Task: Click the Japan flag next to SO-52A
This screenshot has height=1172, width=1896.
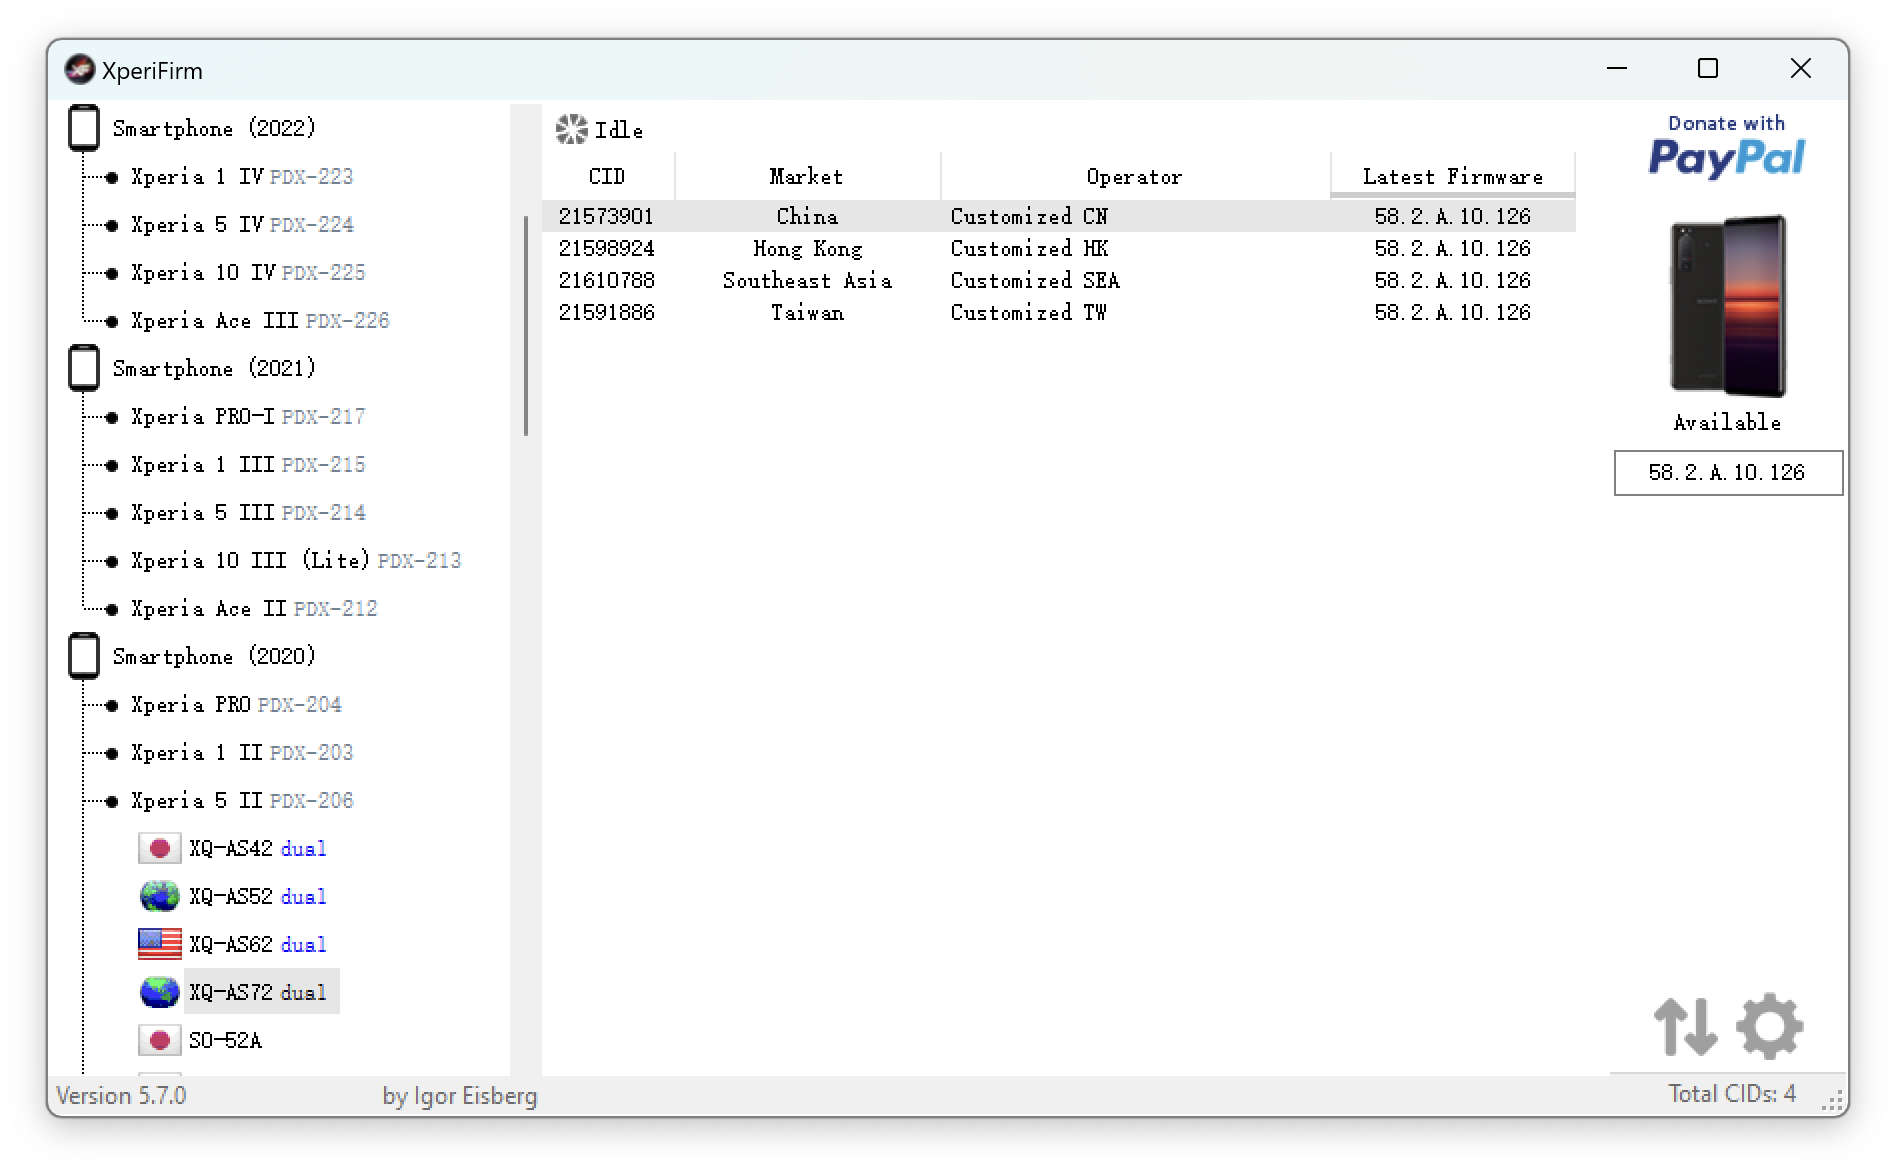Action: [x=159, y=1040]
